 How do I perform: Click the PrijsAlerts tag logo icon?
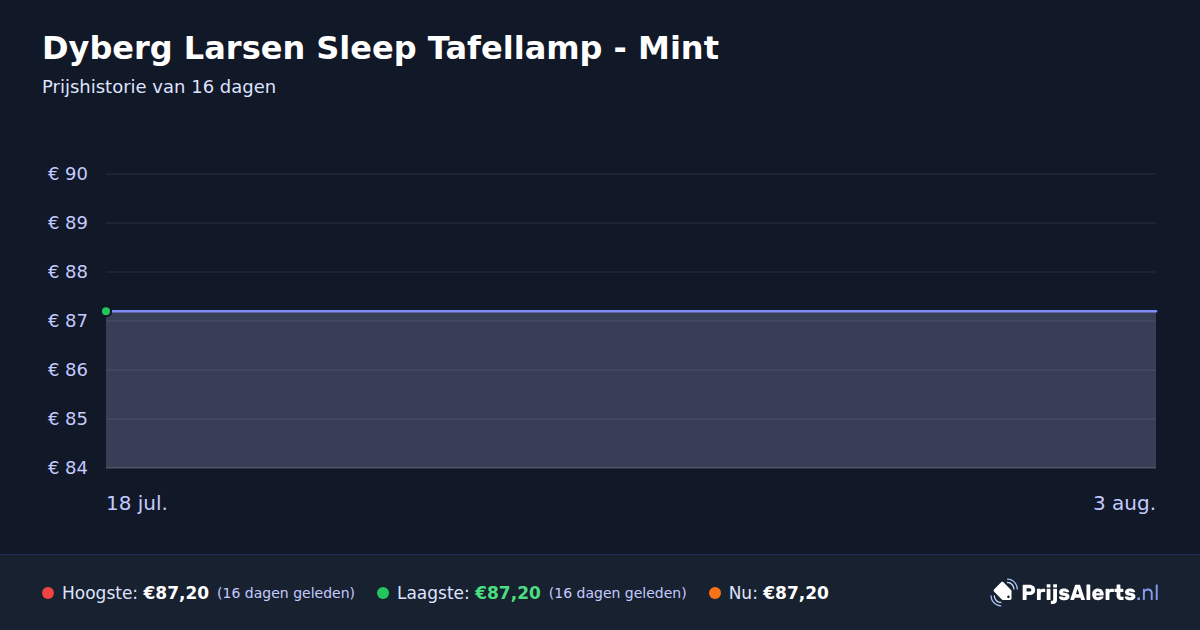1003,593
